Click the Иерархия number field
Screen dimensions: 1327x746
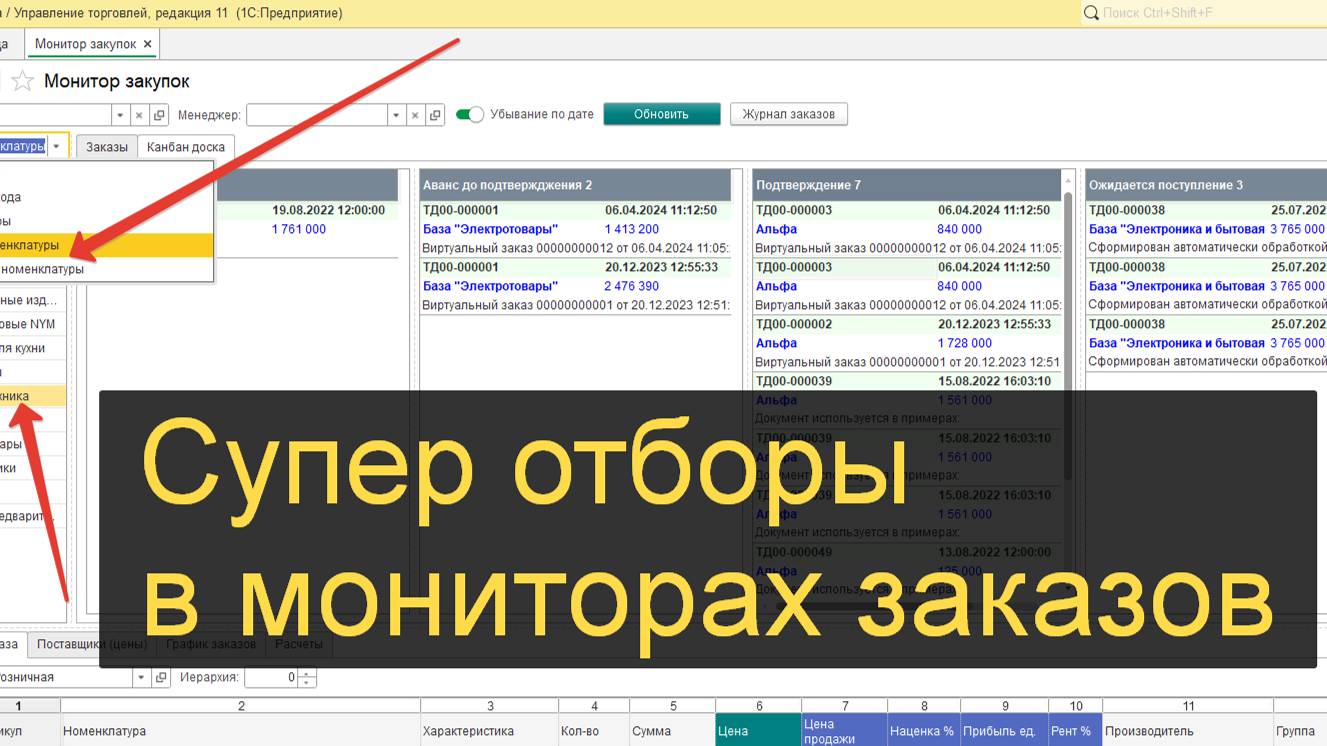point(271,677)
